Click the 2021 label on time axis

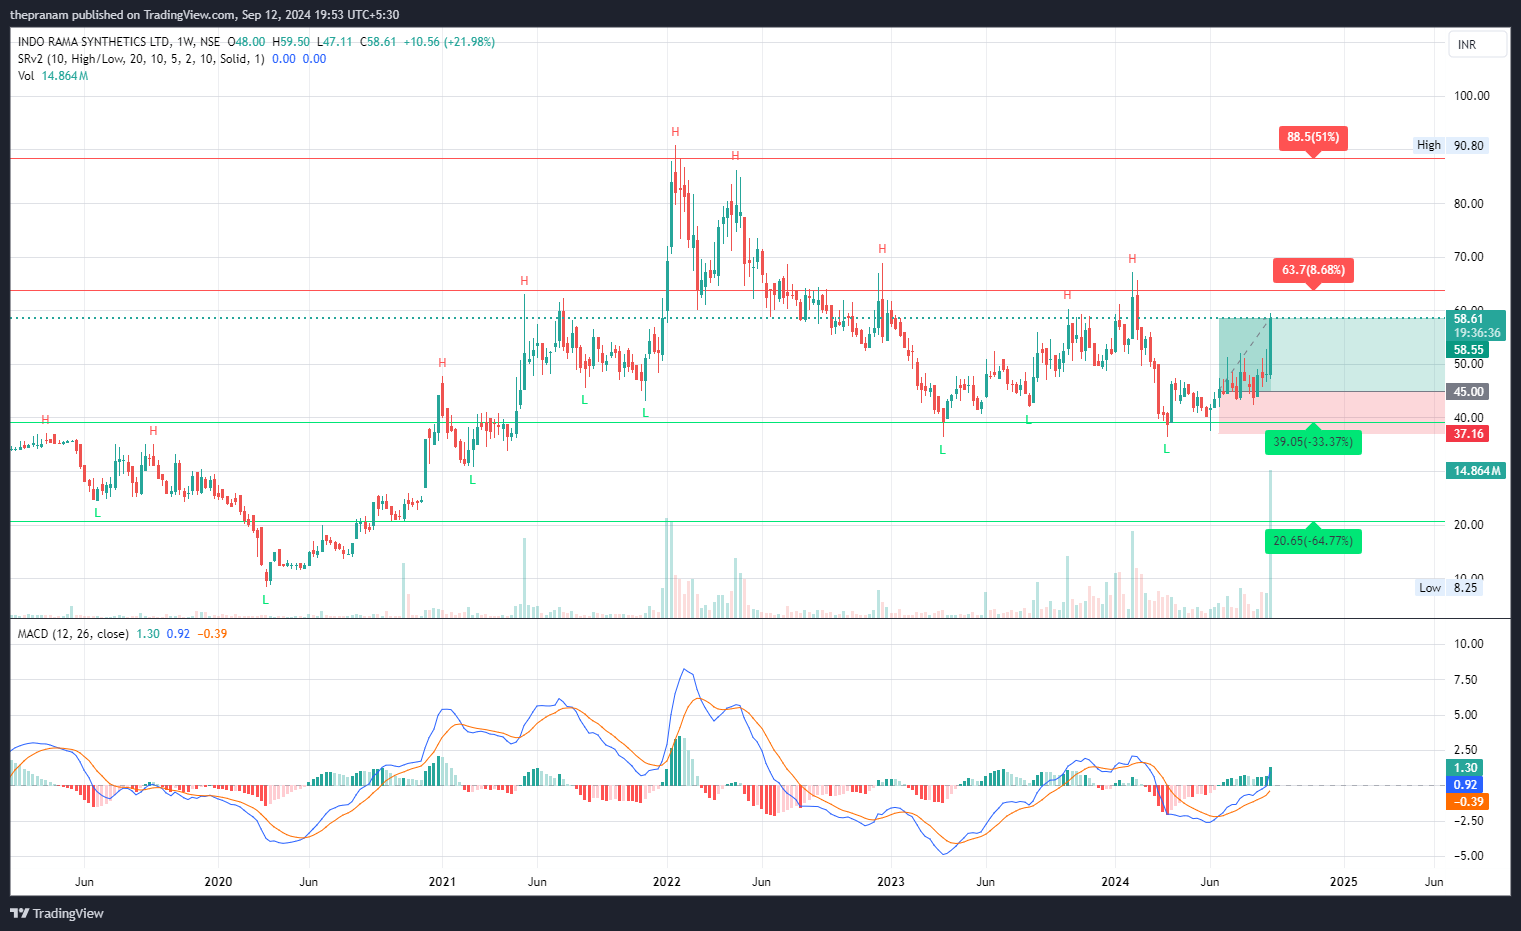click(x=442, y=882)
